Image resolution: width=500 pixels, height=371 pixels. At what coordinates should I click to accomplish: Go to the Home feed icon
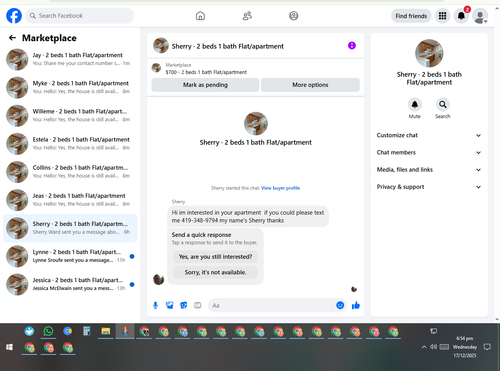[200, 16]
